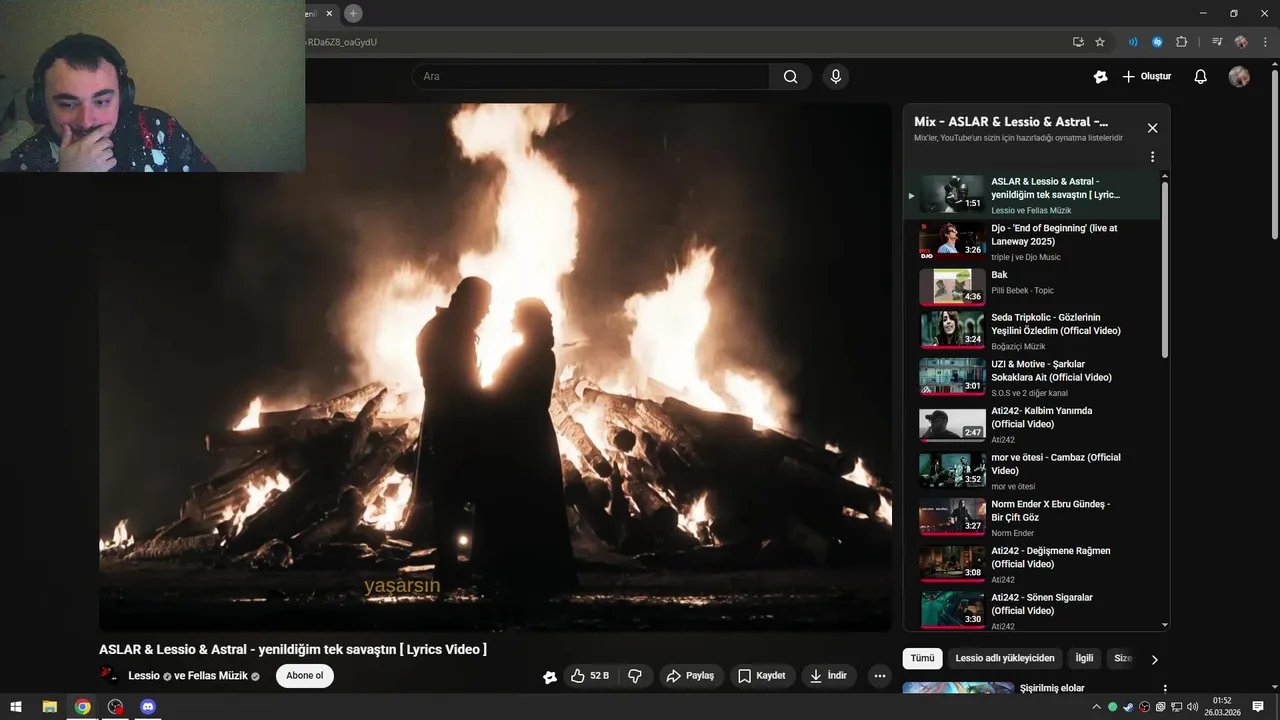This screenshot has height=720, width=1280.
Task: Activate voice search microphone icon
Action: [836, 77]
